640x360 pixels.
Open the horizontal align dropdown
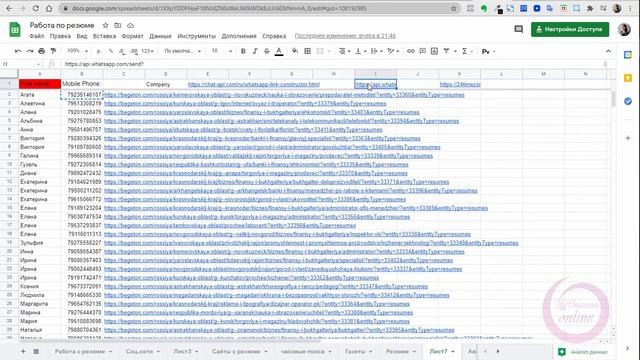(x=344, y=51)
